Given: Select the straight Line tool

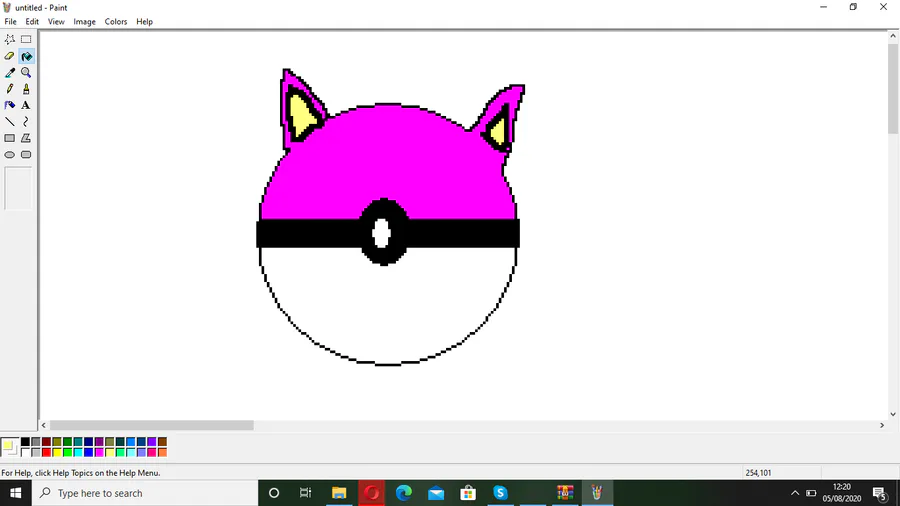Looking at the screenshot, I should (10, 122).
